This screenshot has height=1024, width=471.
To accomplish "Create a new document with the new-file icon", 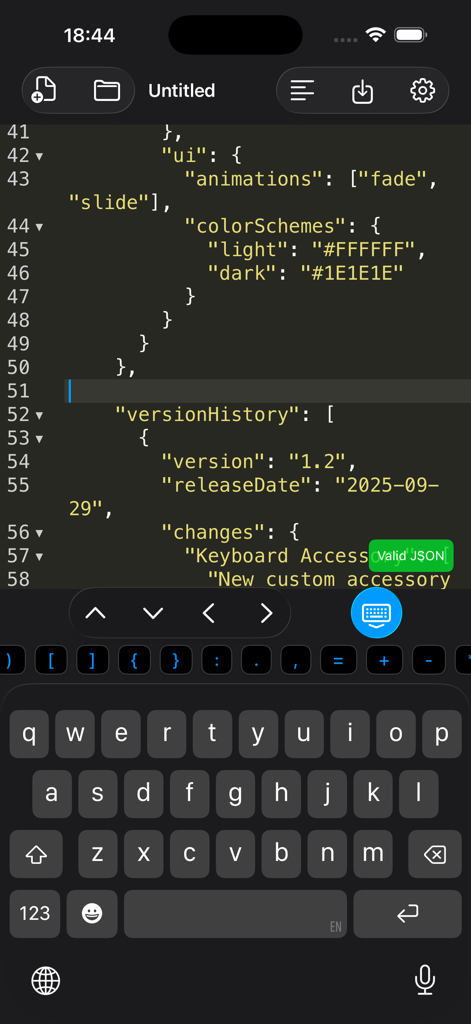I will 44,90.
